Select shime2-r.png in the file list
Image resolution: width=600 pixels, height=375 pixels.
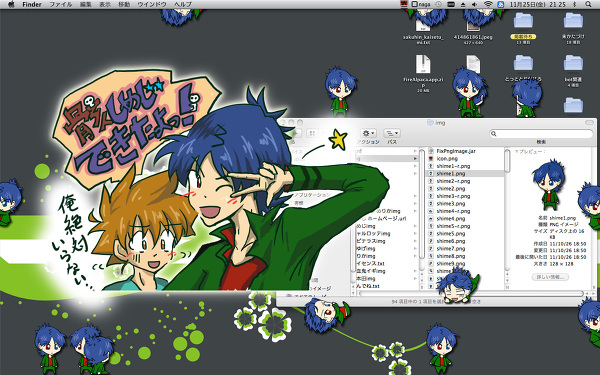point(453,181)
